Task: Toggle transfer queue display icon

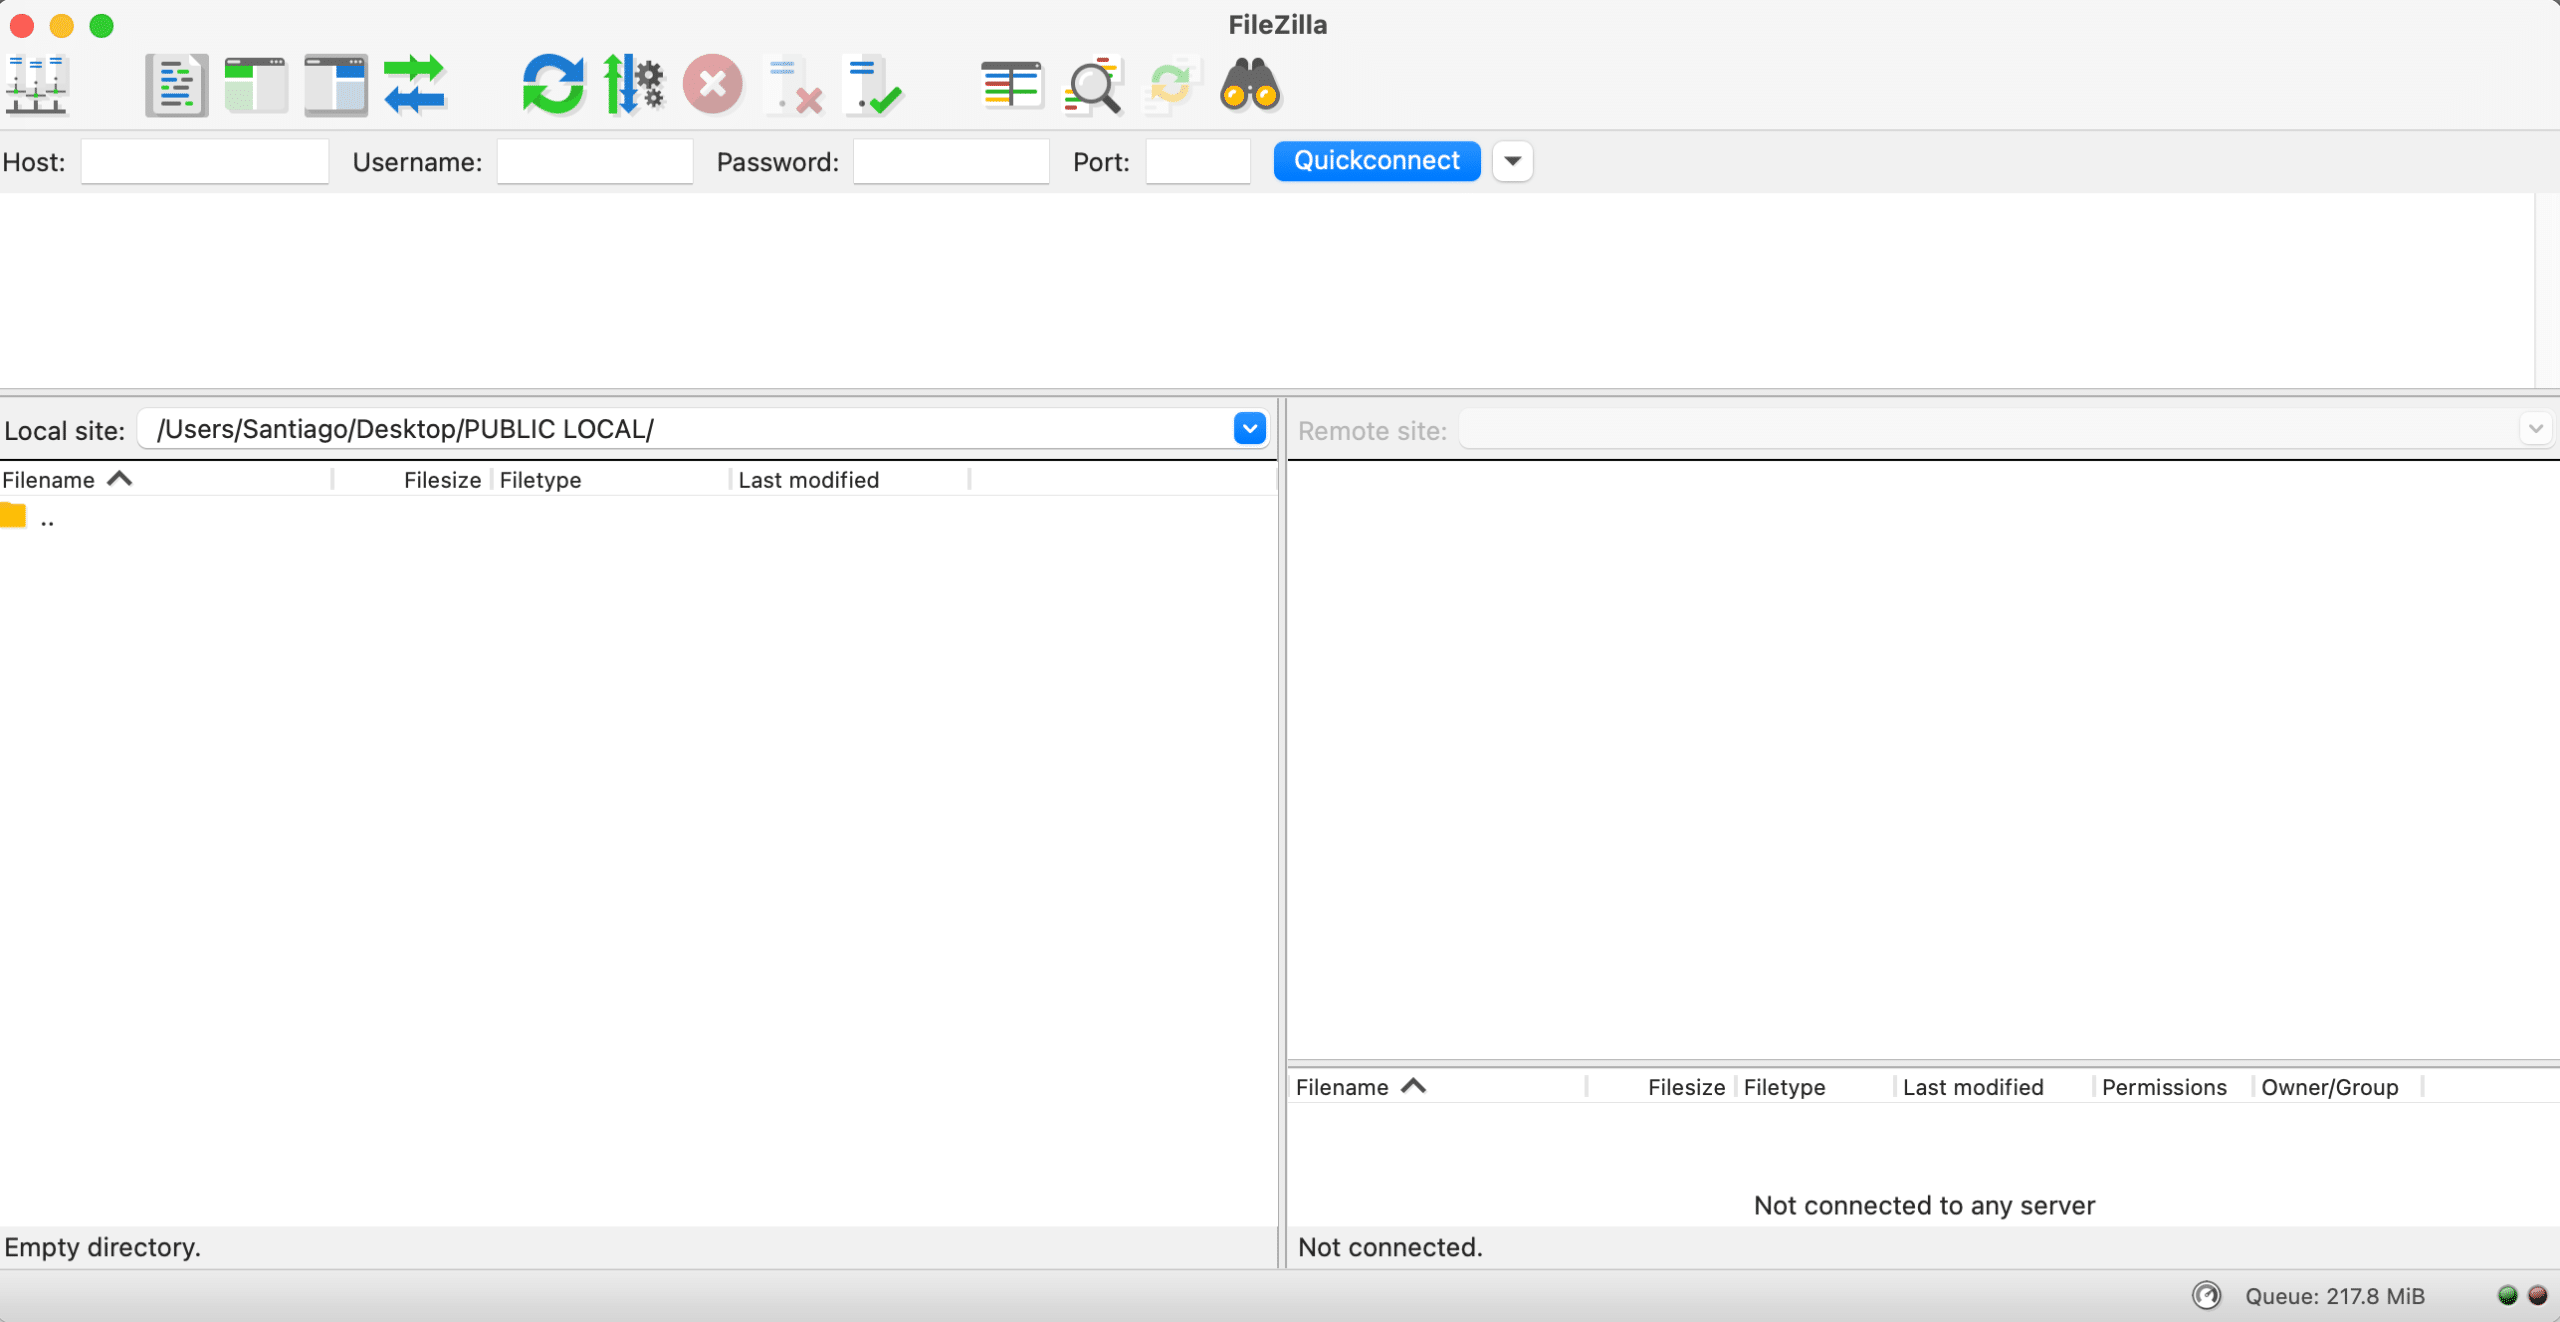Action: coord(415,85)
